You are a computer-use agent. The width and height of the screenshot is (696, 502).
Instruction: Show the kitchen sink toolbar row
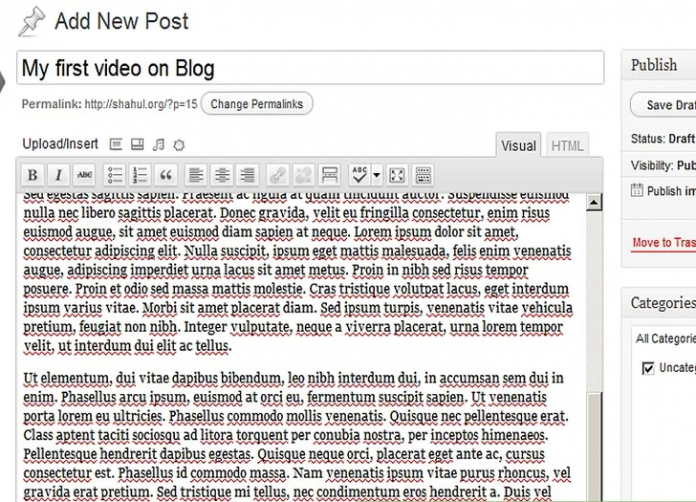point(423,175)
